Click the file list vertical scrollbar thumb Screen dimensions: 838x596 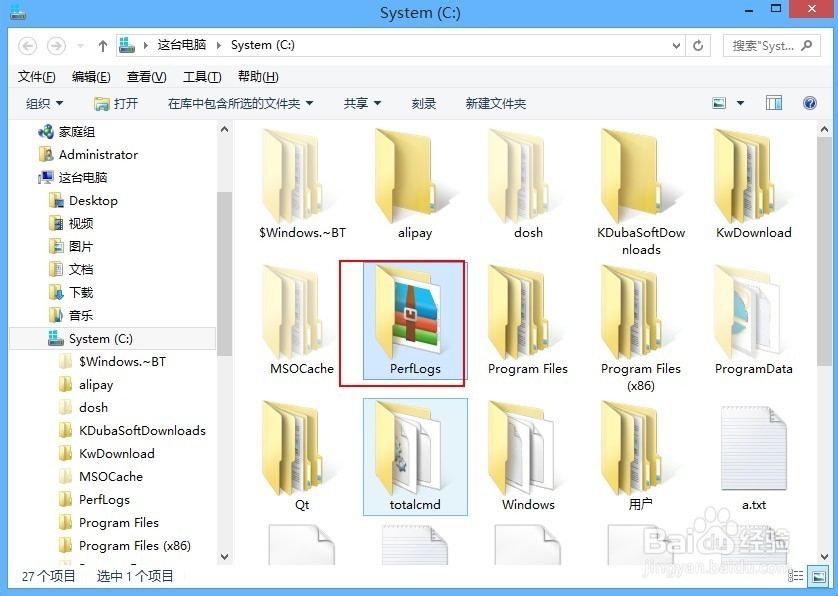click(x=824, y=251)
